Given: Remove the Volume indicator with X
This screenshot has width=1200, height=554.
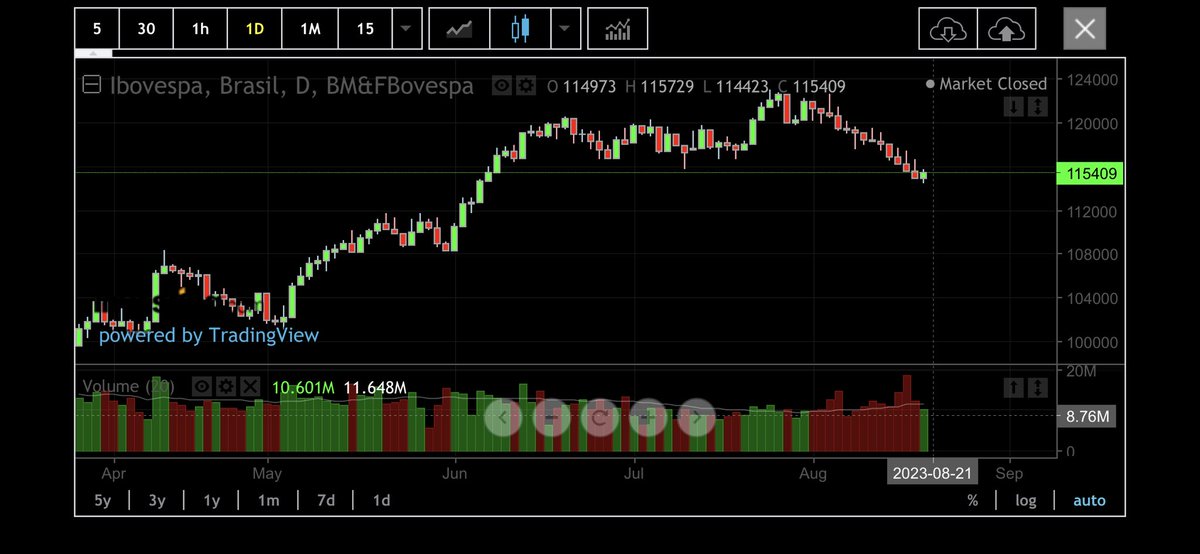Looking at the screenshot, I should pyautogui.click(x=250, y=386).
